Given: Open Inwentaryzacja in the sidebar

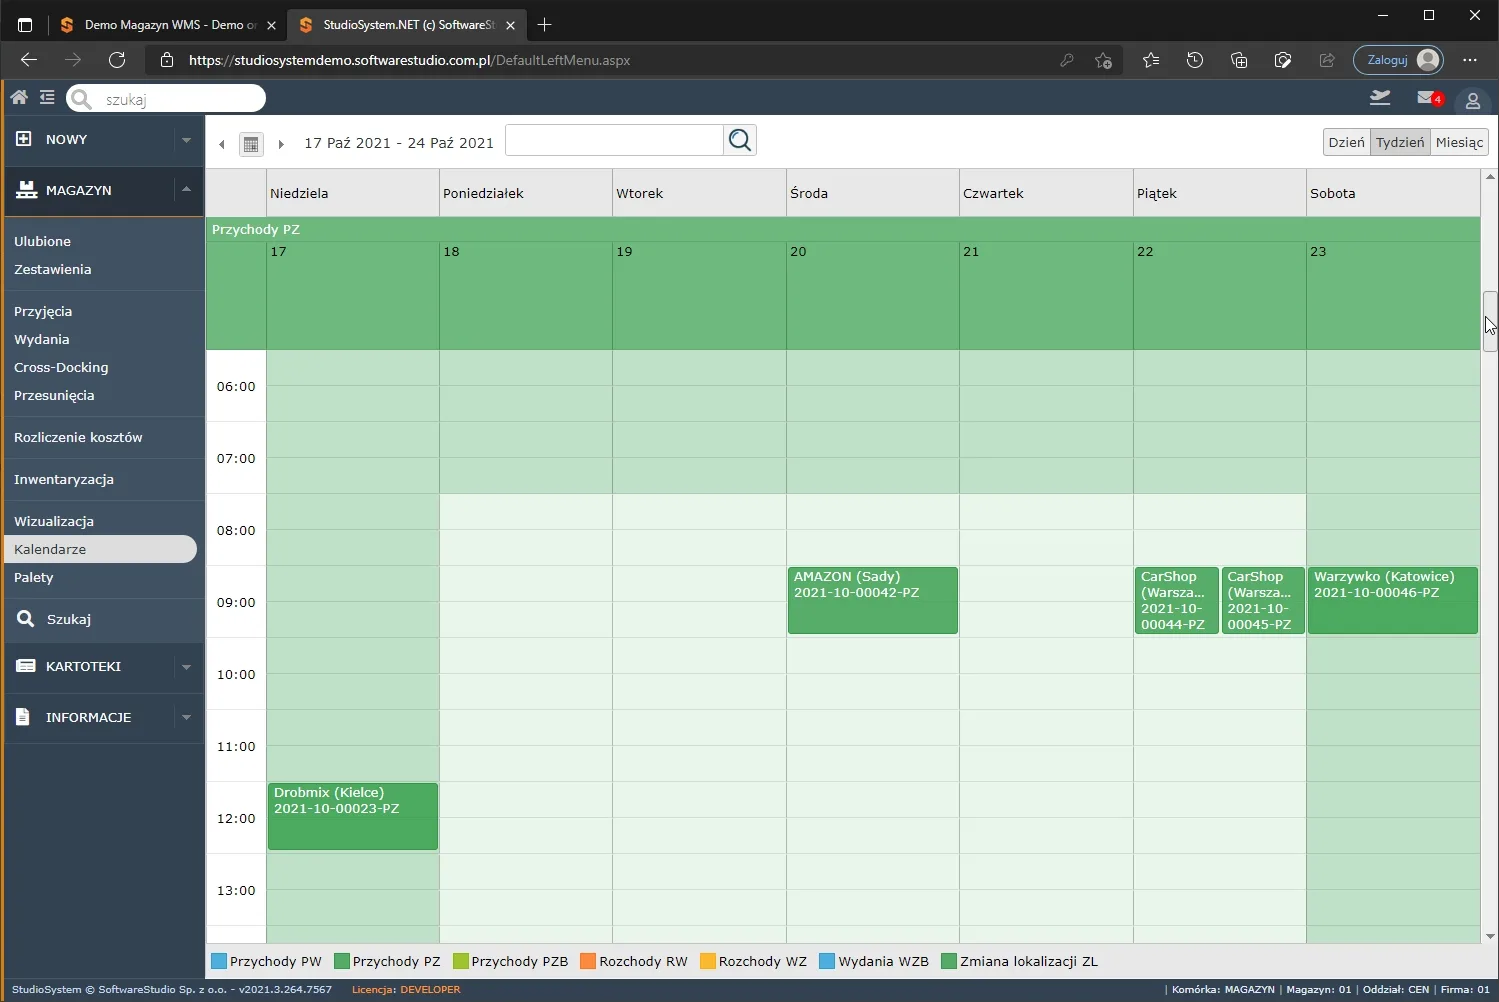Looking at the screenshot, I should coord(64,479).
